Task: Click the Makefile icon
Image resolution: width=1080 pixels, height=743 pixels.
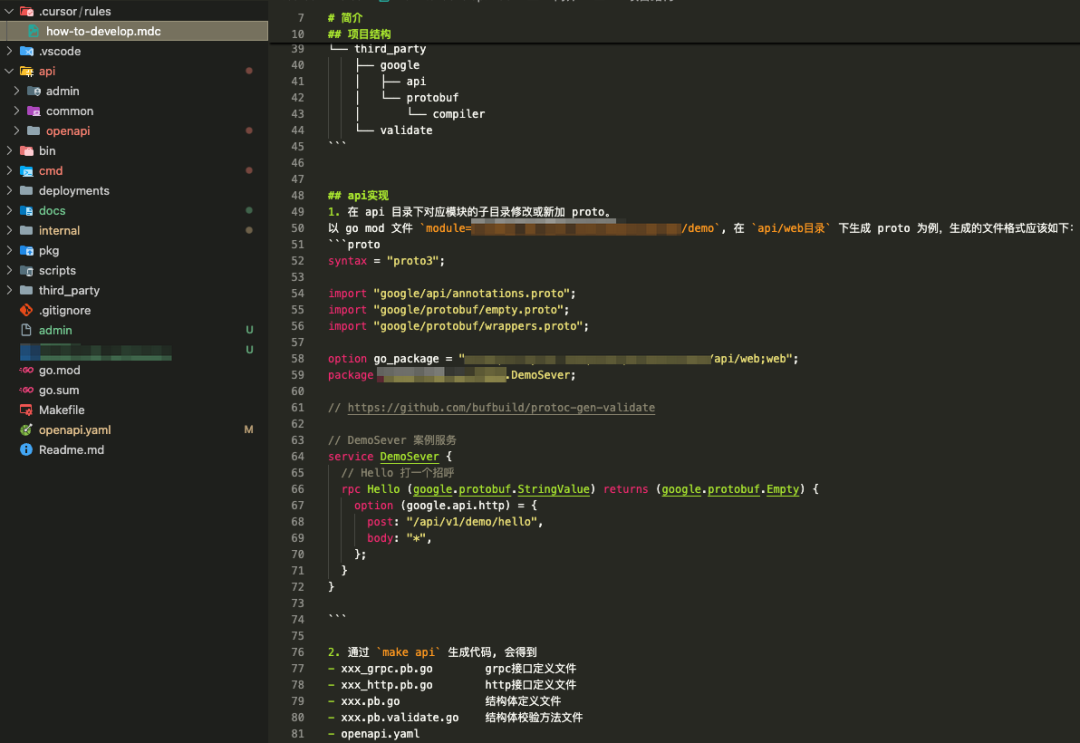Action: (x=26, y=410)
